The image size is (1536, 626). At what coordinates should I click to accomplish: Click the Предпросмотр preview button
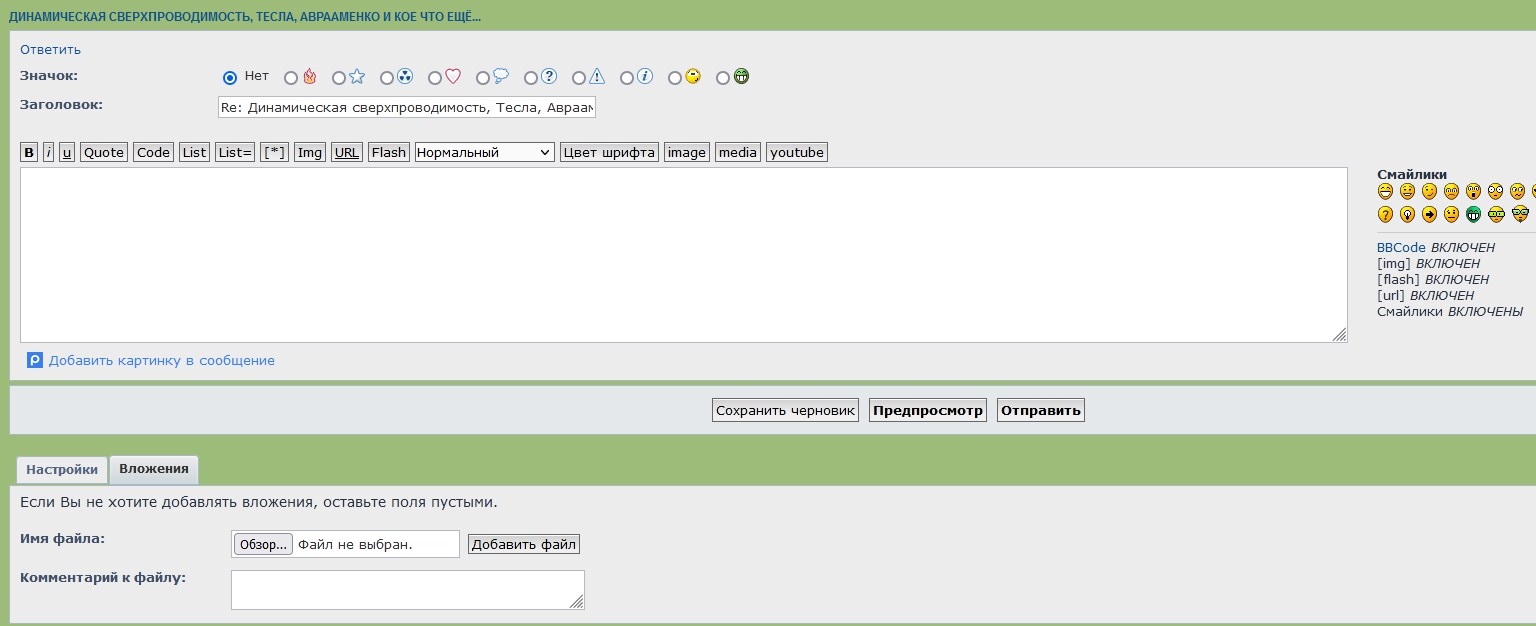(927, 410)
